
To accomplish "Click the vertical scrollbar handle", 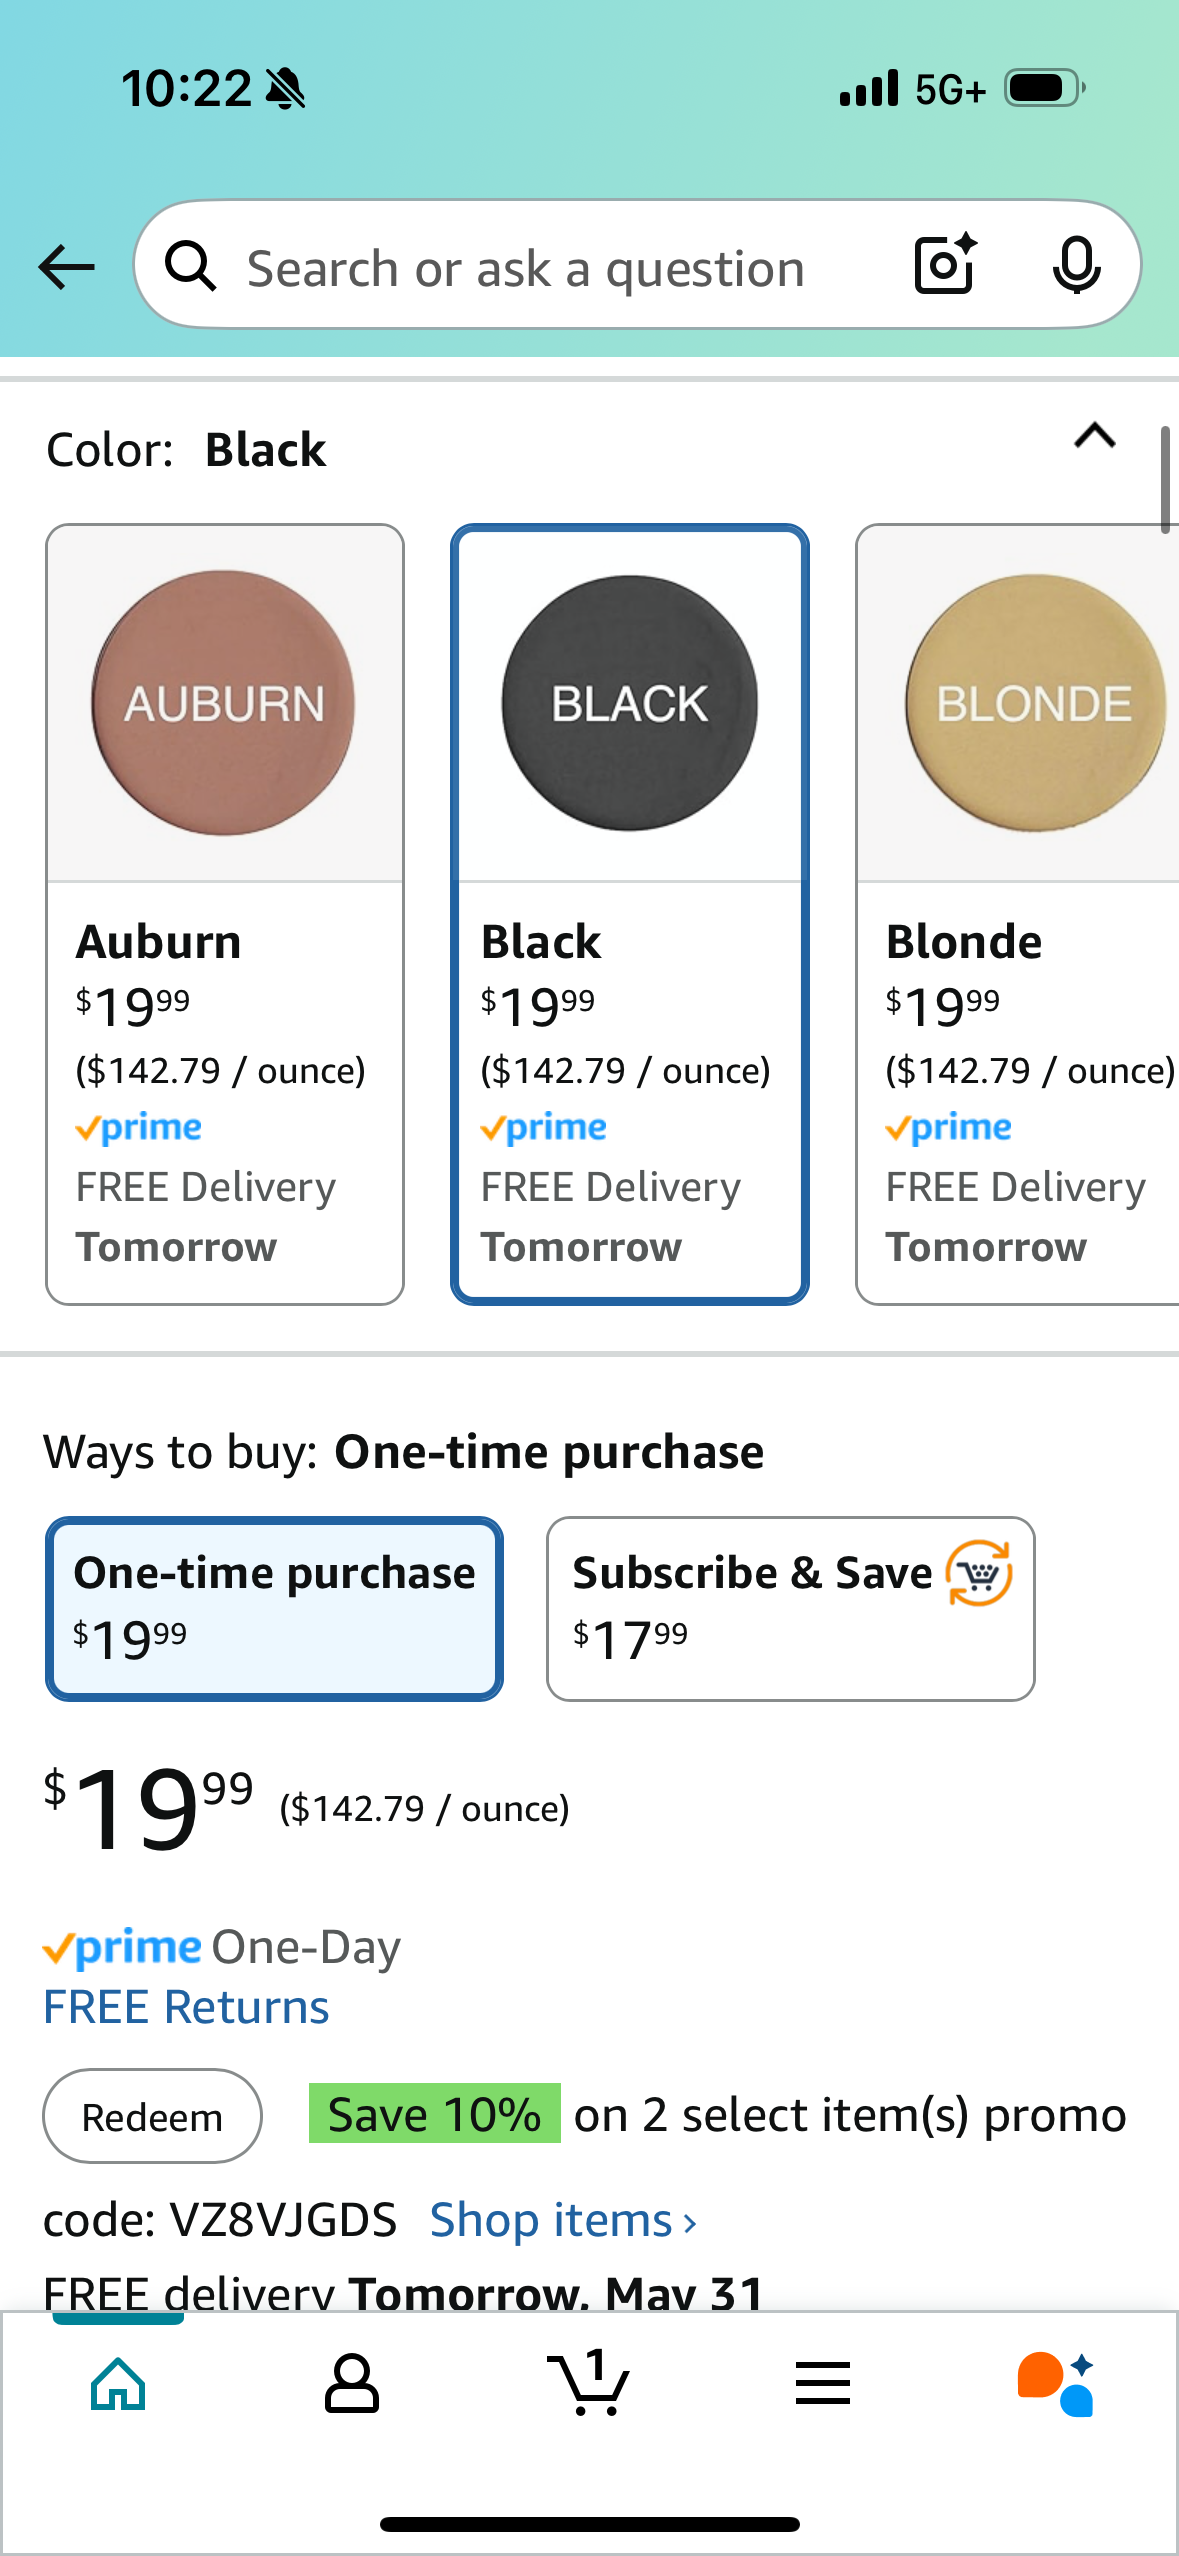I will pyautogui.click(x=1165, y=480).
